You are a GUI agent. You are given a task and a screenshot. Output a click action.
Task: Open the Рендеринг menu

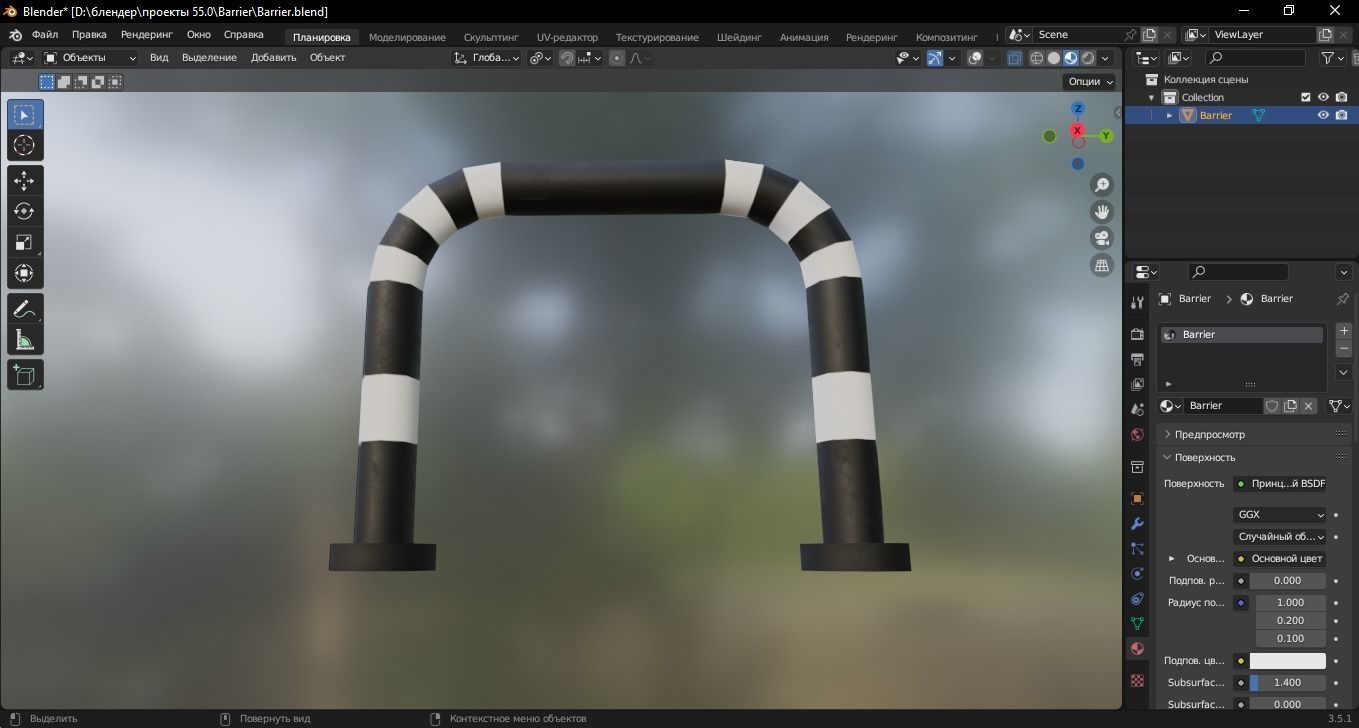147,35
